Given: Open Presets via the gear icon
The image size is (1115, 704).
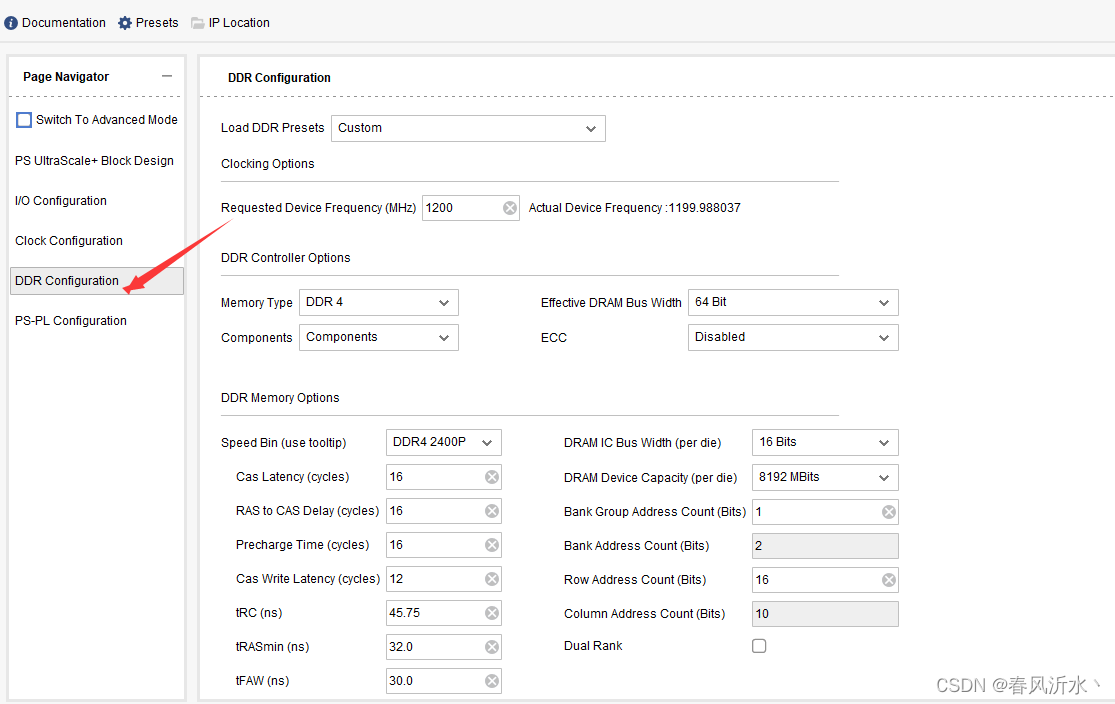Looking at the screenshot, I should coord(125,23).
